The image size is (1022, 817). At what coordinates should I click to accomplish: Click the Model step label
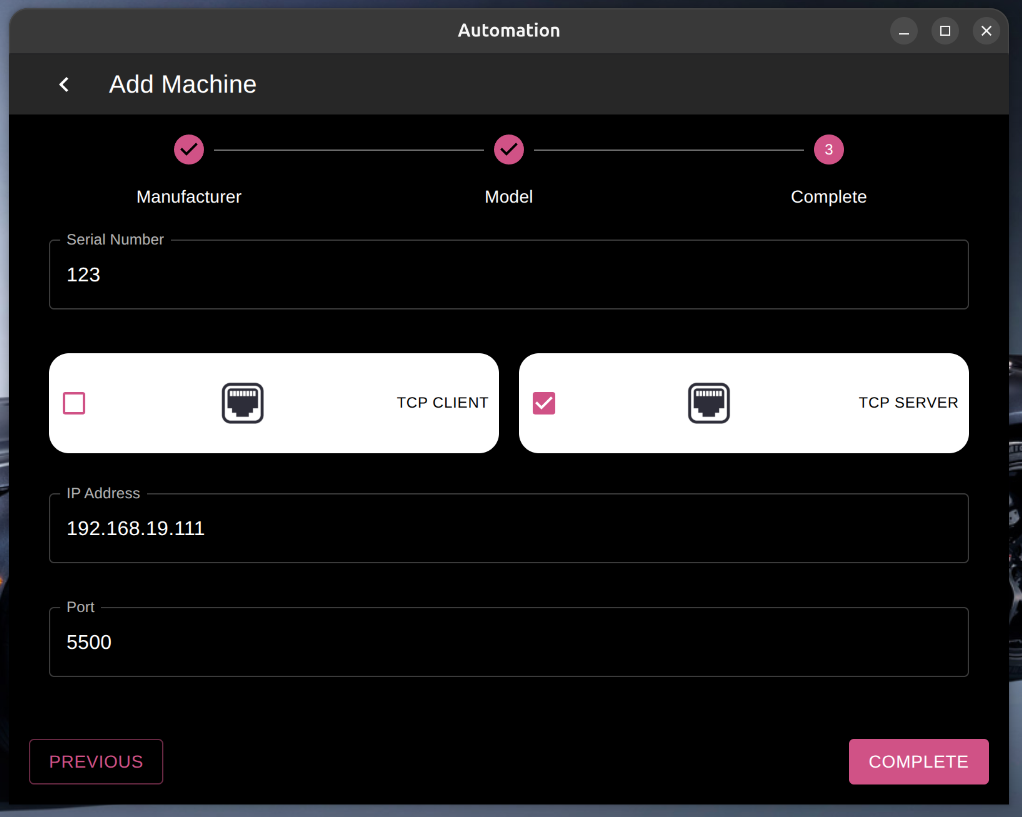[x=509, y=197]
